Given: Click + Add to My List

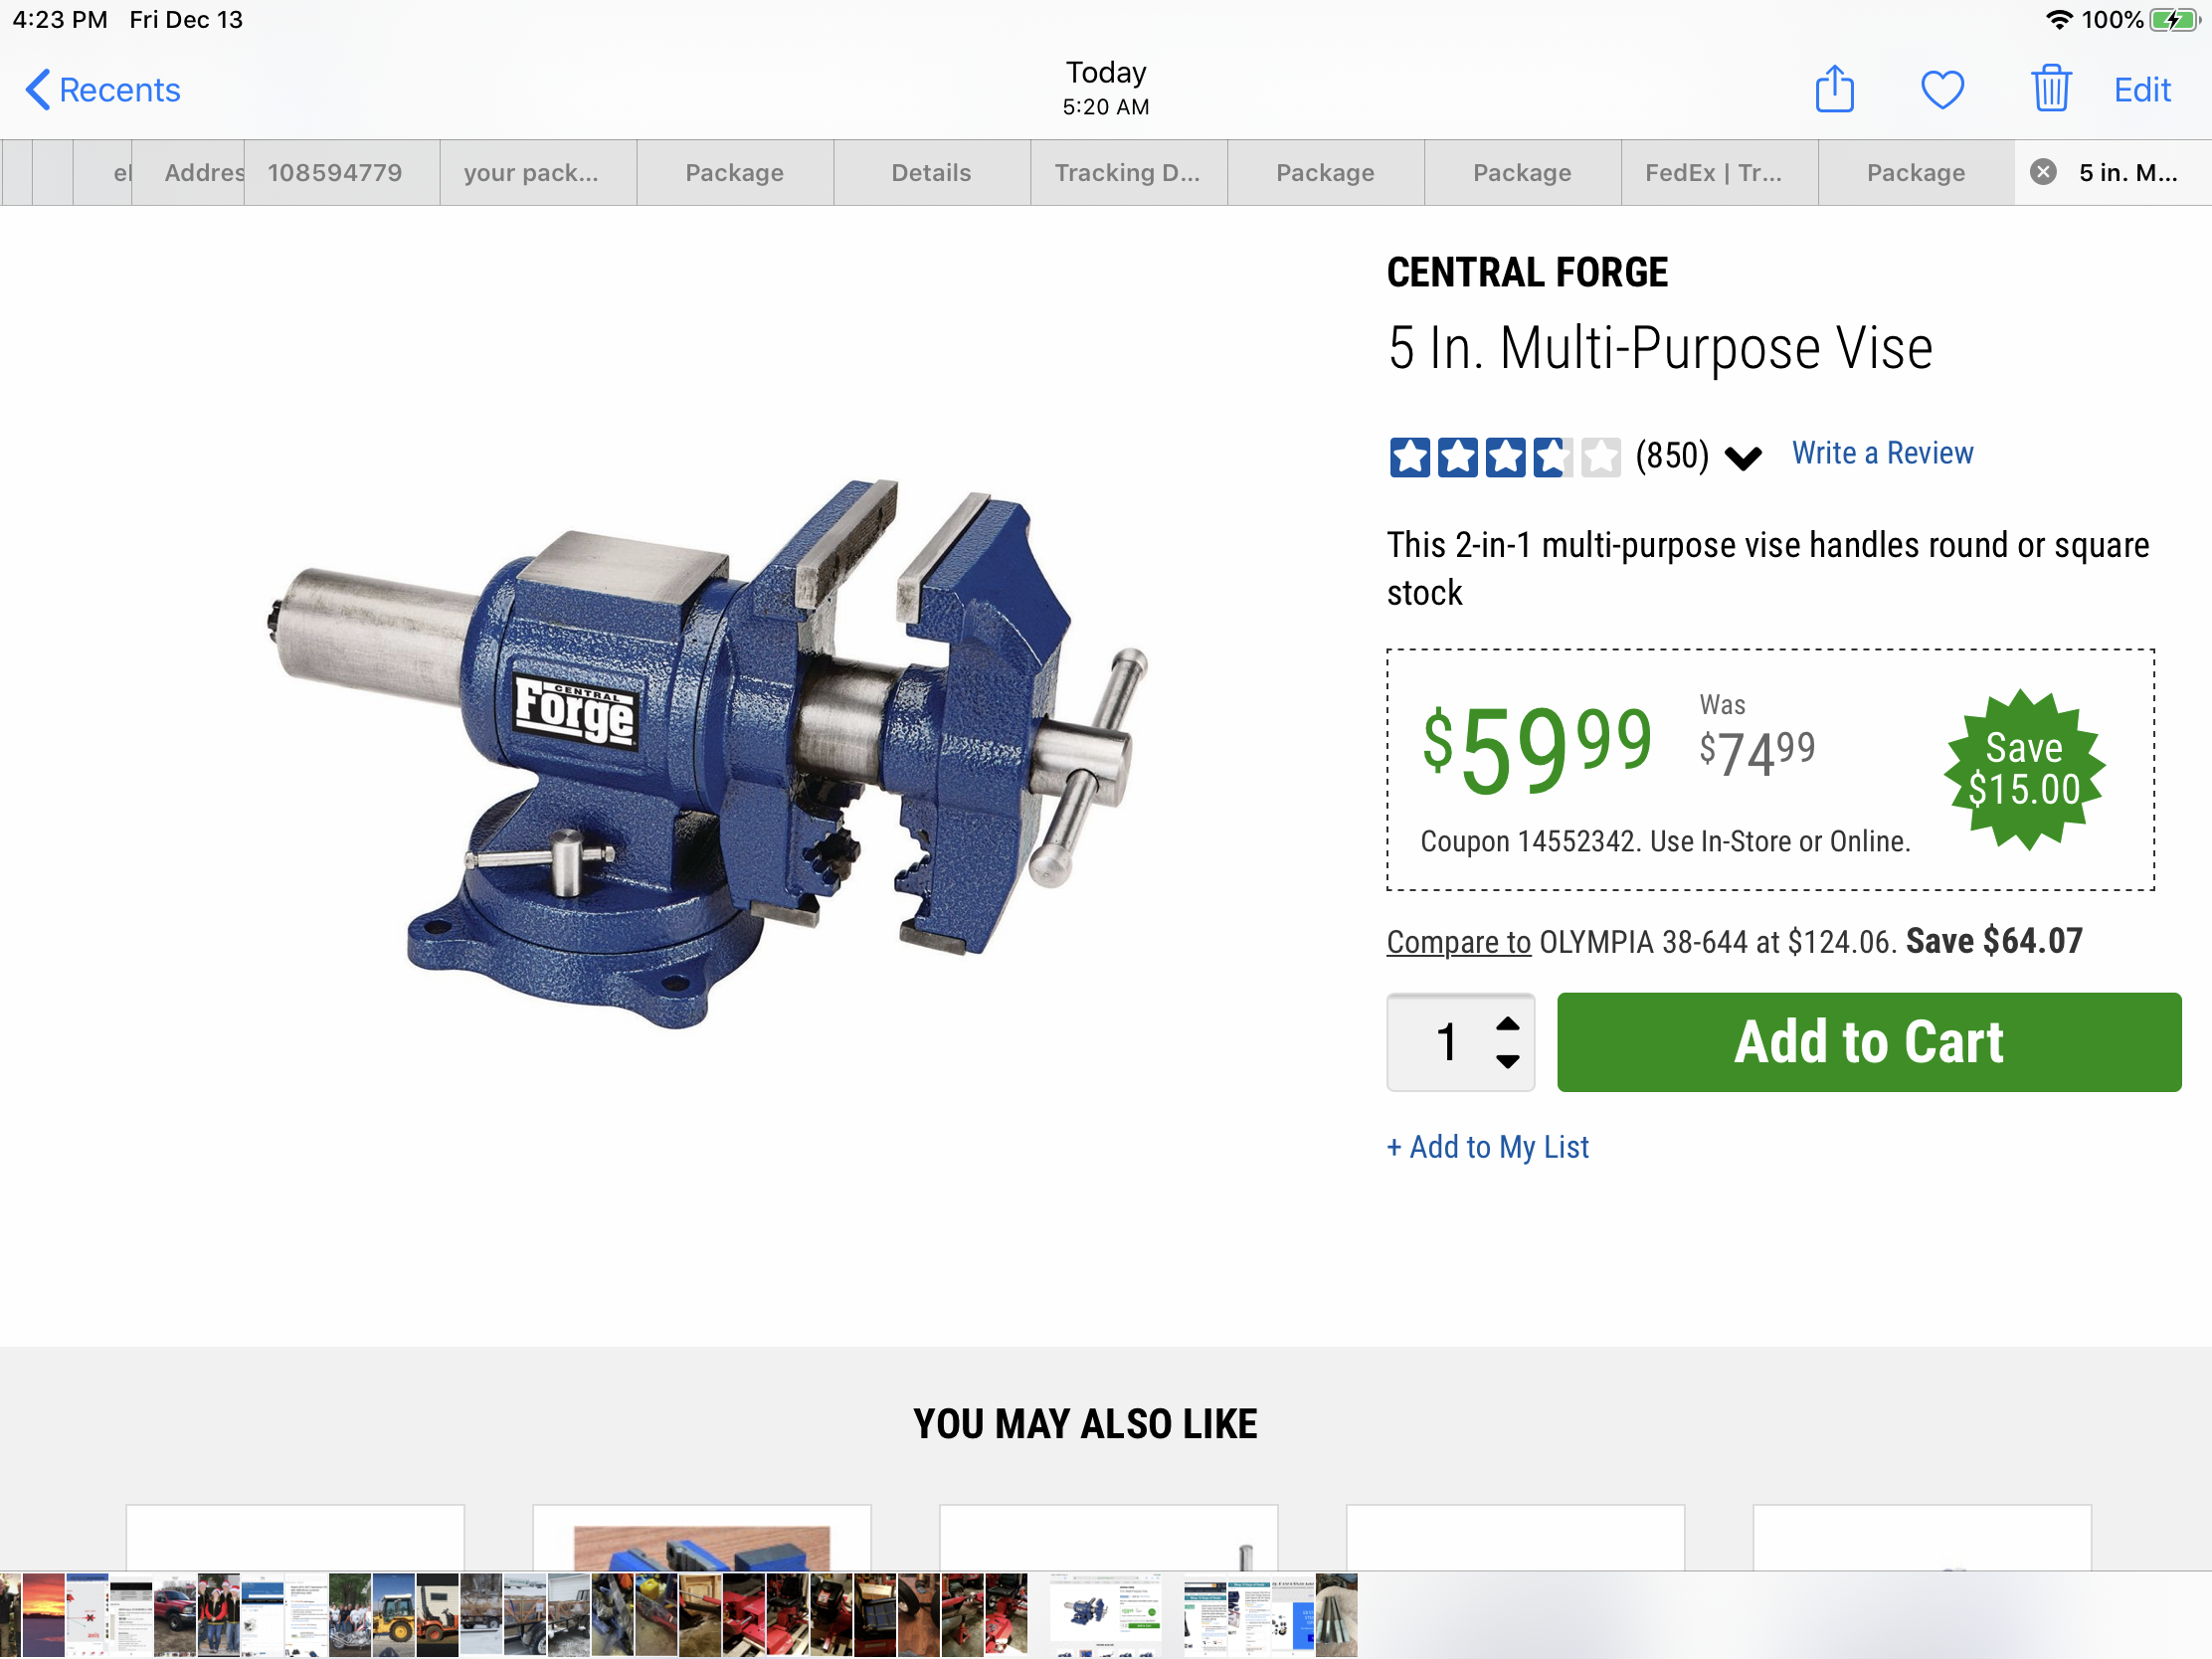Looking at the screenshot, I should point(1487,1147).
